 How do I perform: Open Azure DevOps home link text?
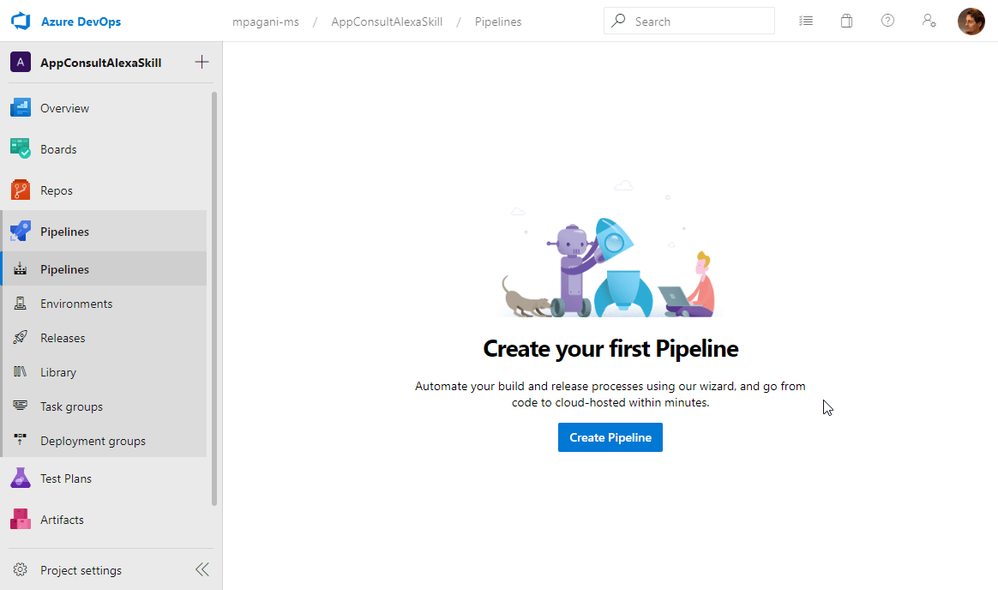pyautogui.click(x=81, y=22)
